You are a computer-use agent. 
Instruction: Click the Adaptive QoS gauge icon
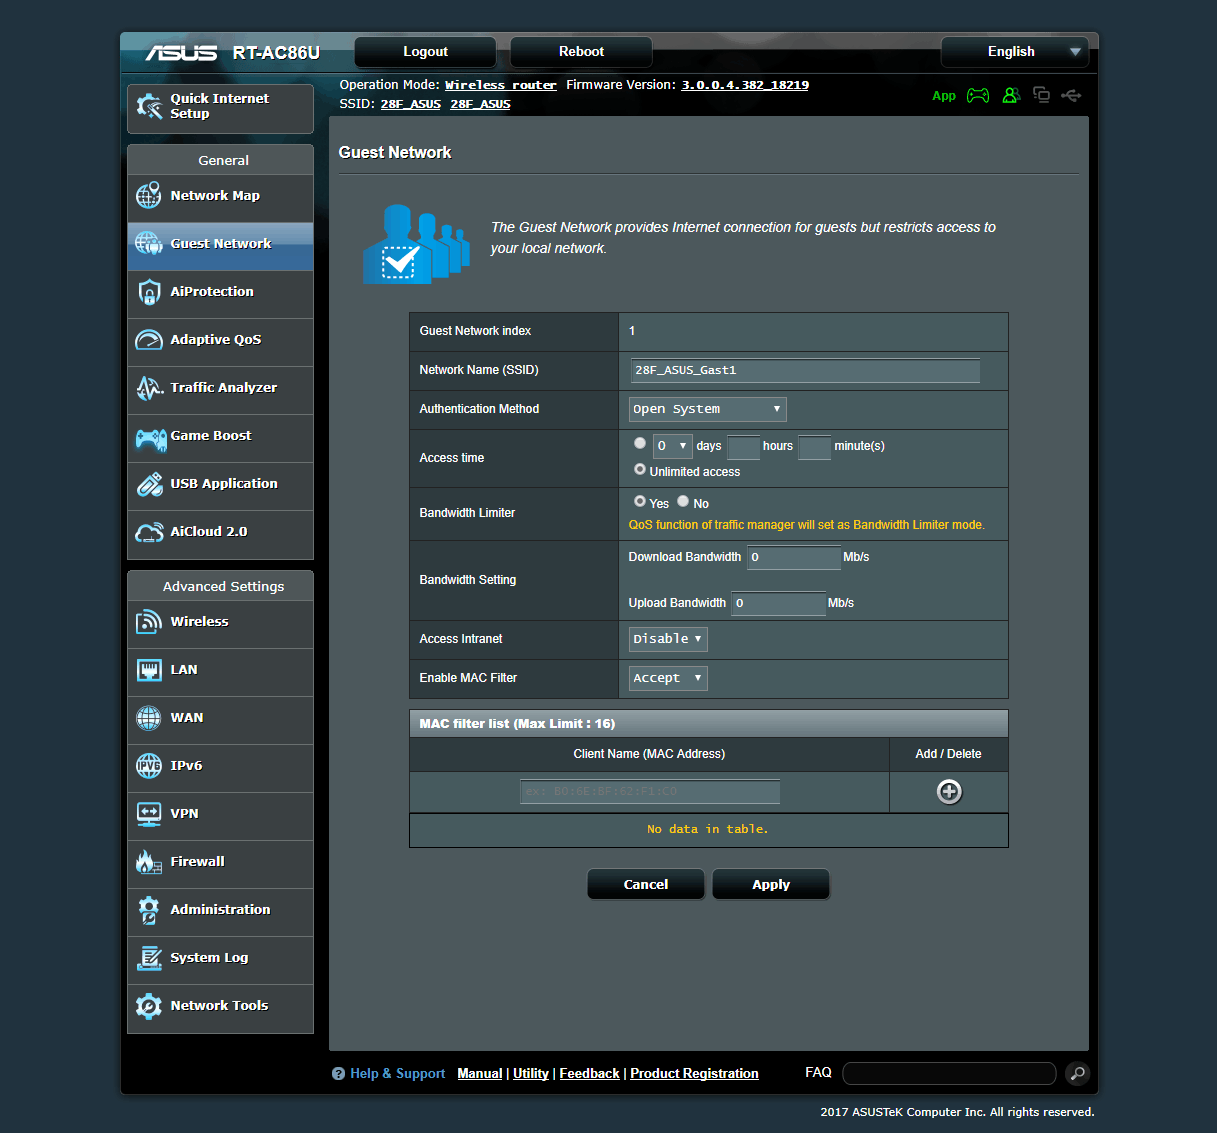coord(149,340)
